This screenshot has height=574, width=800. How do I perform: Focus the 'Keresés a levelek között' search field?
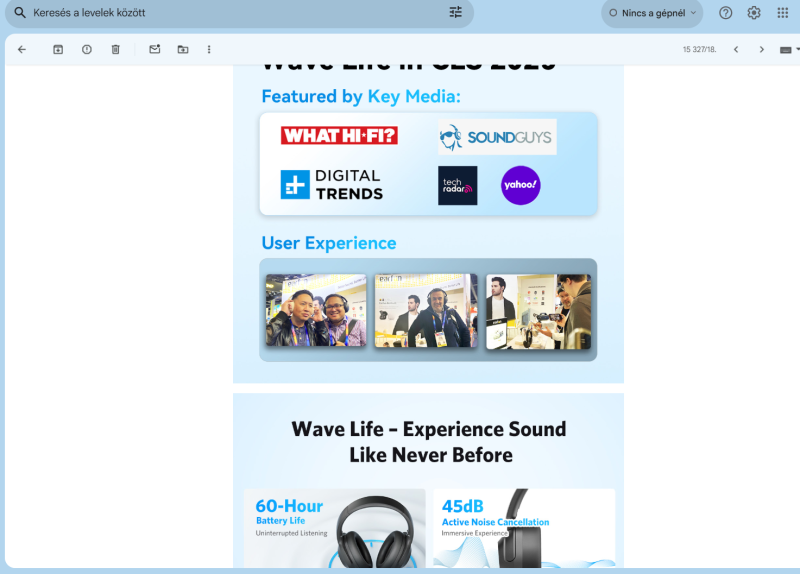coord(239,13)
